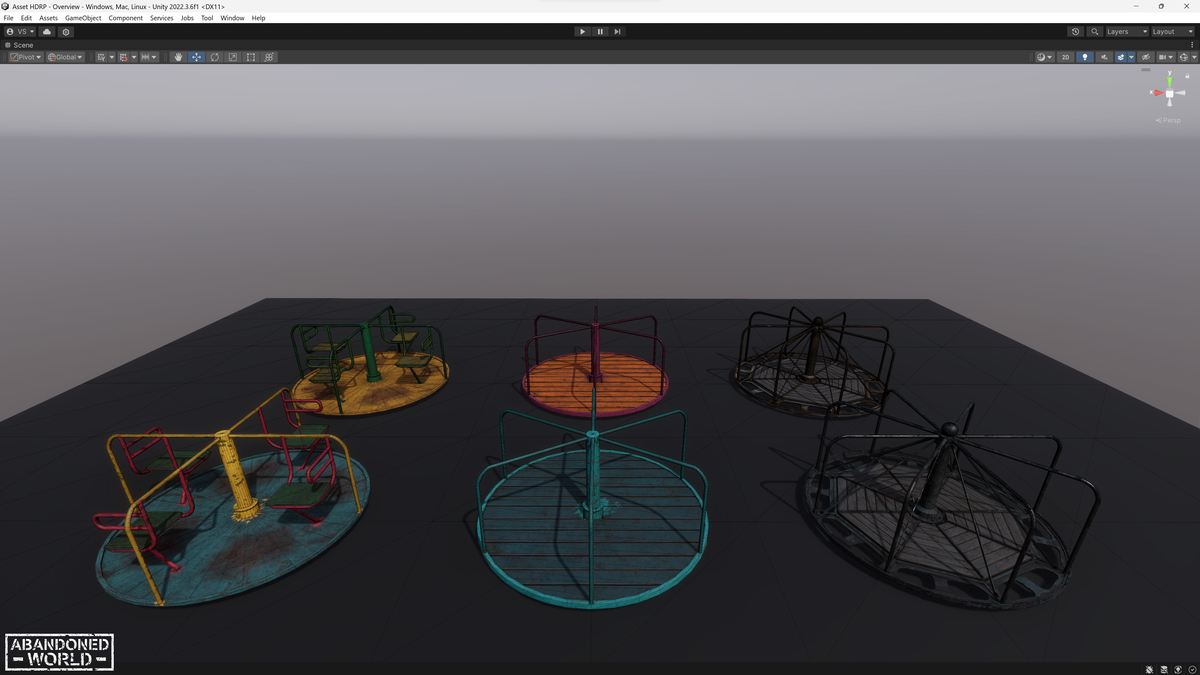Select the Move tool
1200x675 pixels.
point(197,57)
